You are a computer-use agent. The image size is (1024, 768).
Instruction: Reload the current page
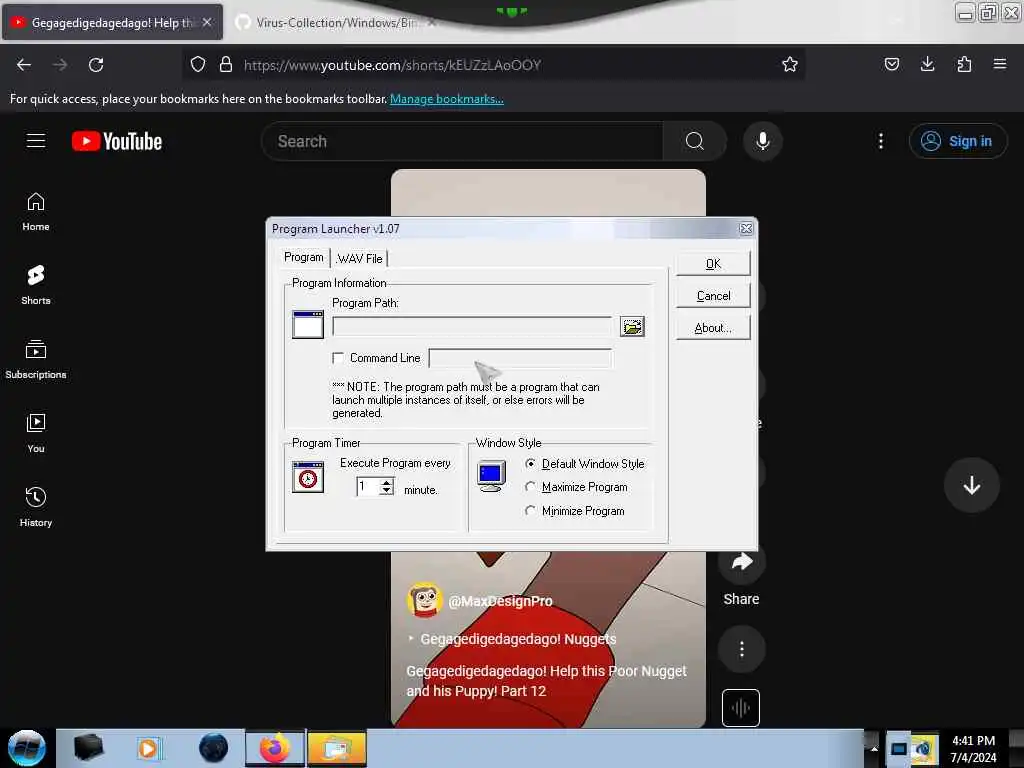(96, 65)
